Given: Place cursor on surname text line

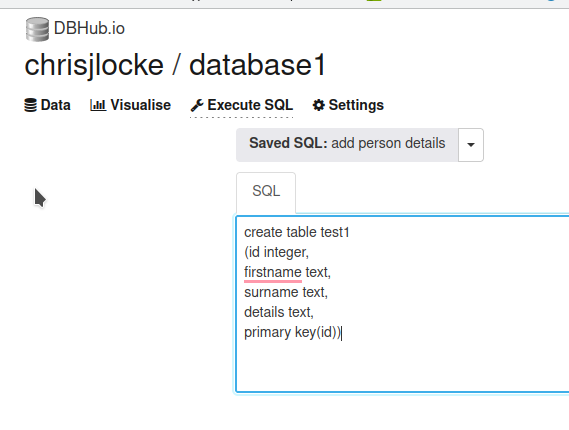Looking at the screenshot, I should tap(286, 292).
